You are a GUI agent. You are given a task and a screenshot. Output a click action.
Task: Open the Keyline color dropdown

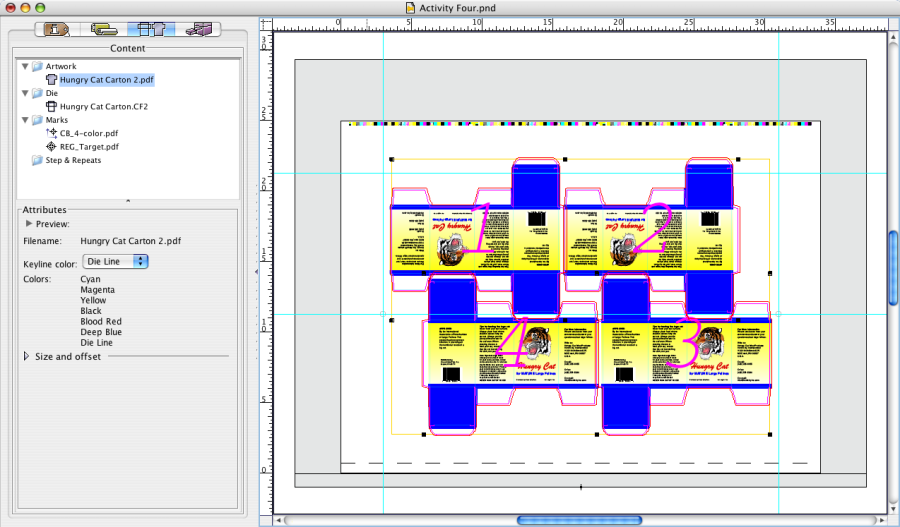coord(115,261)
